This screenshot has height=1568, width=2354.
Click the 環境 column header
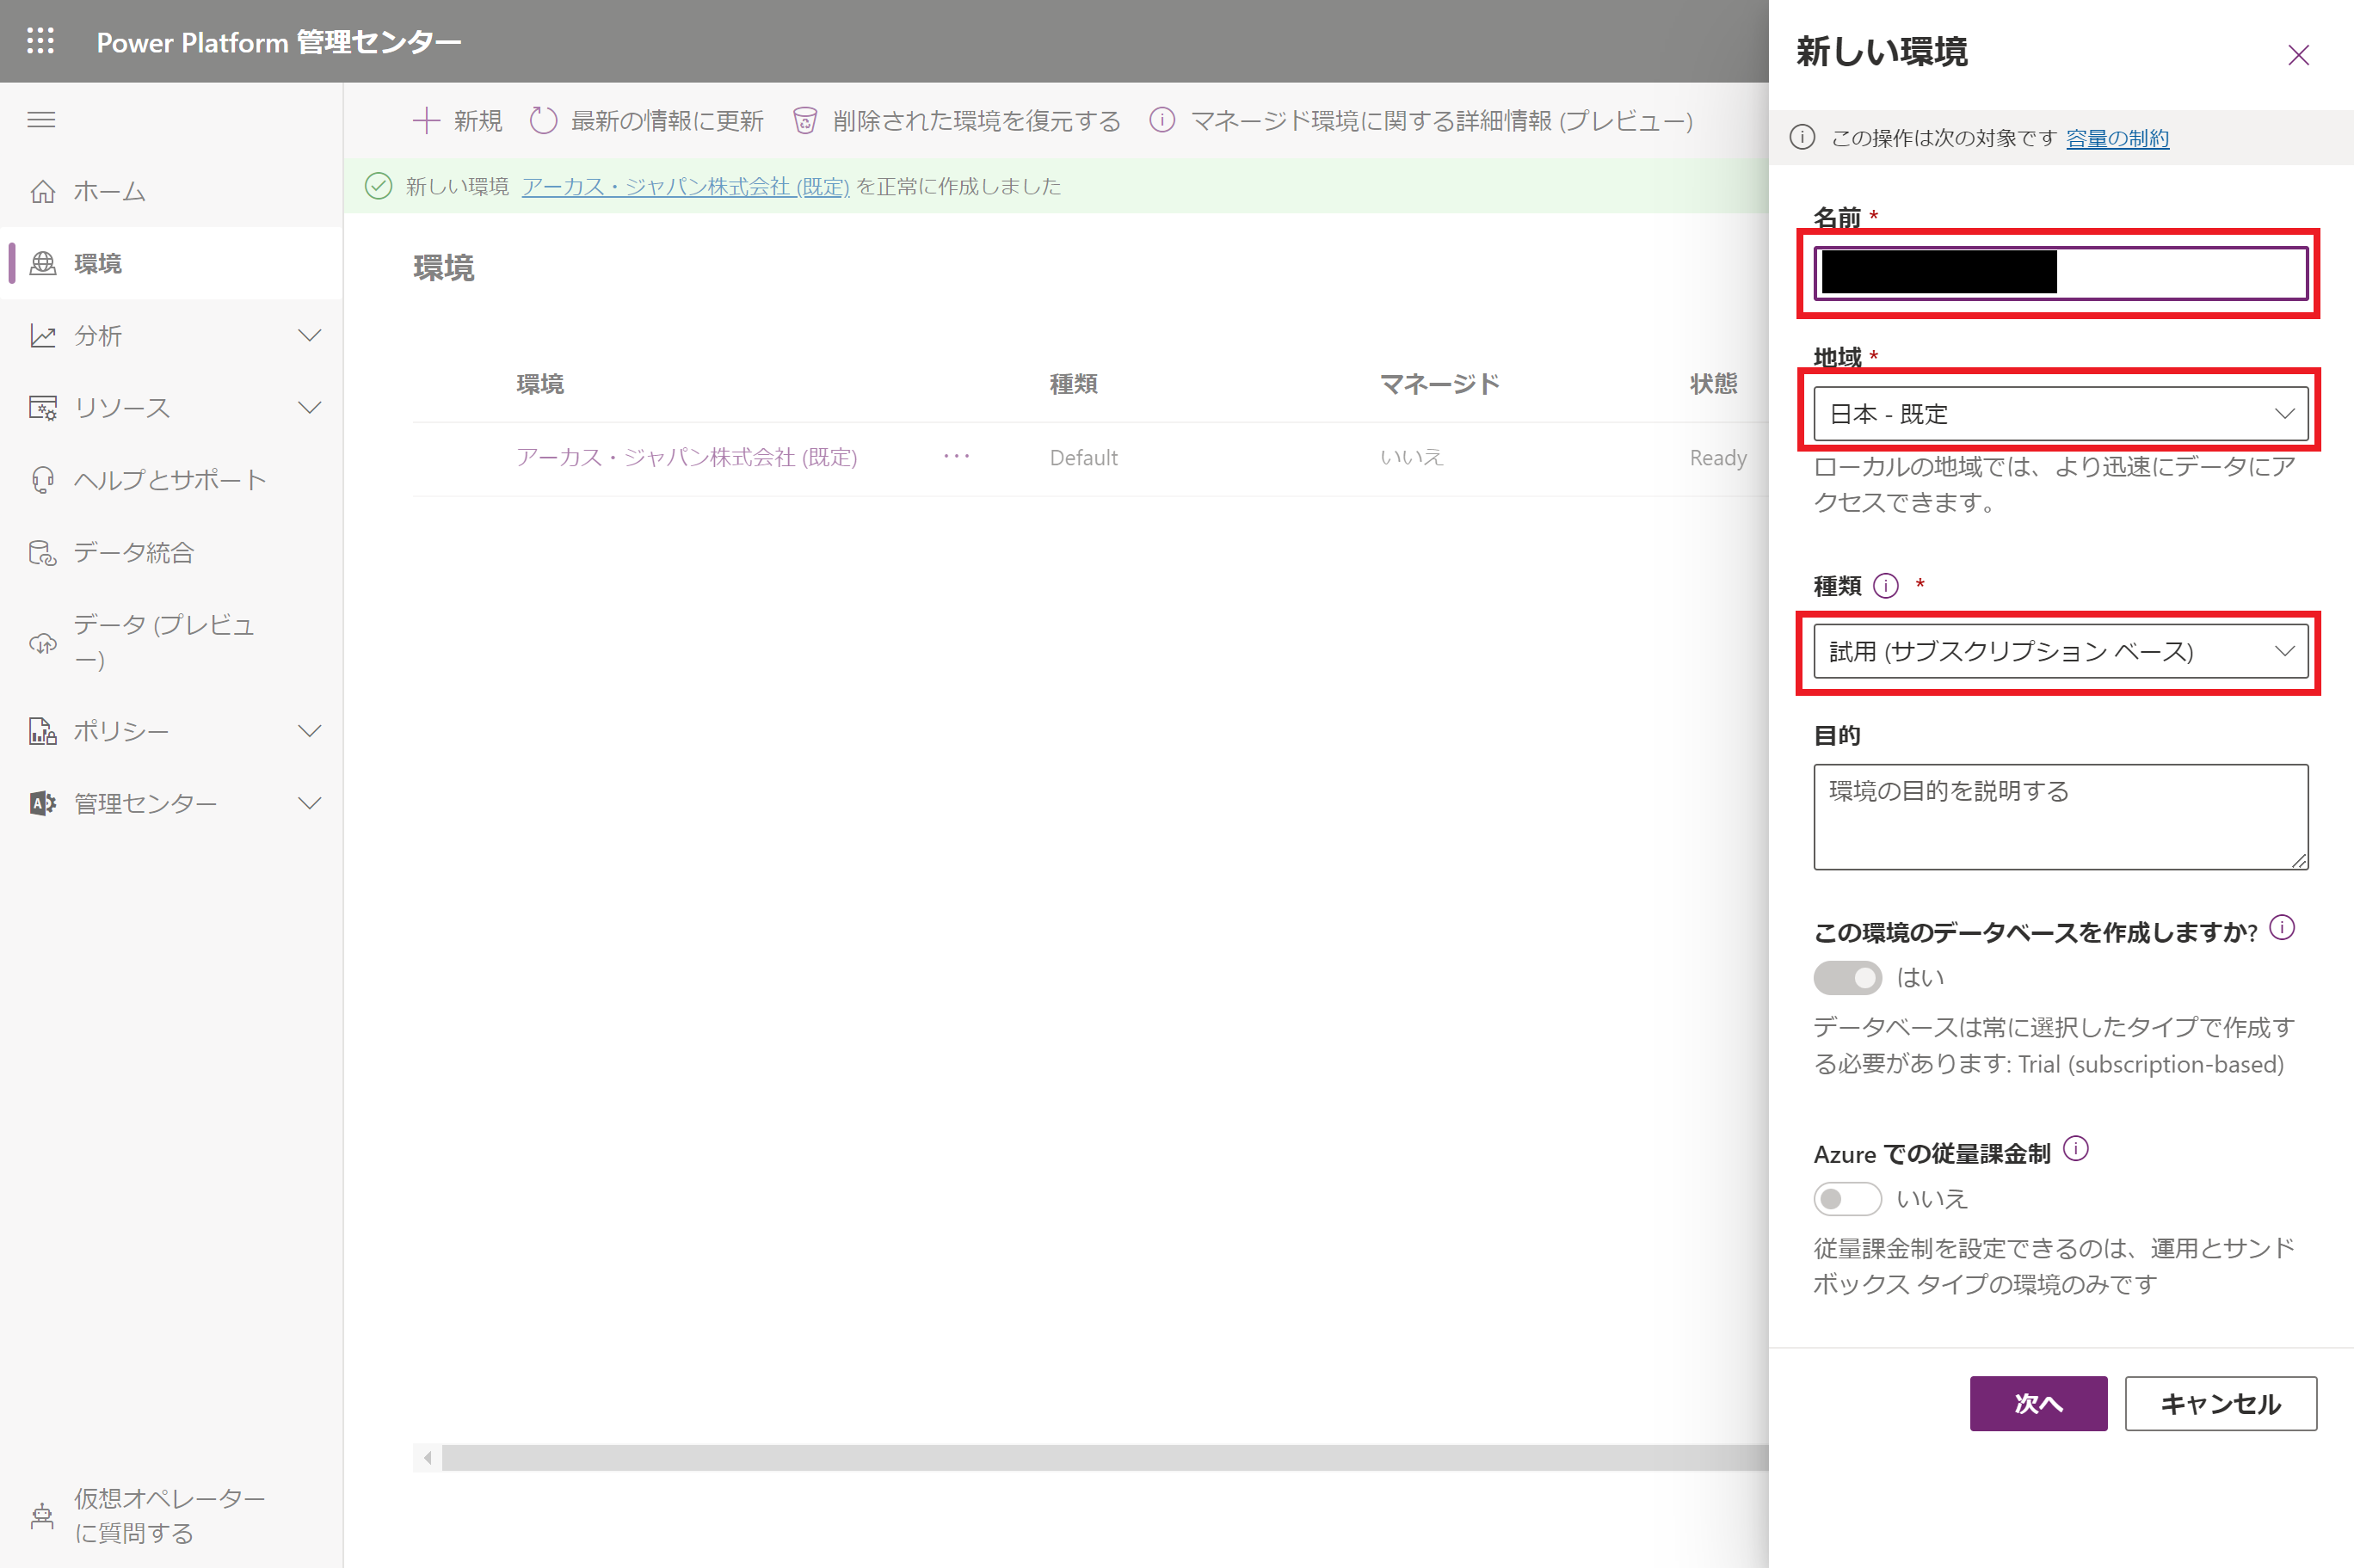point(540,384)
